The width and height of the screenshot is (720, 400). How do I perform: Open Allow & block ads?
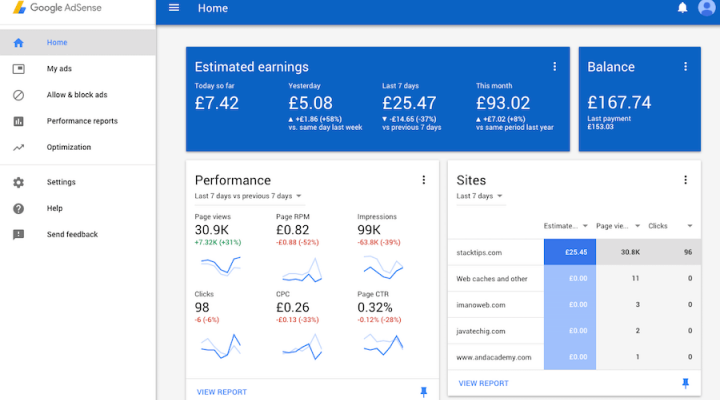(78, 95)
